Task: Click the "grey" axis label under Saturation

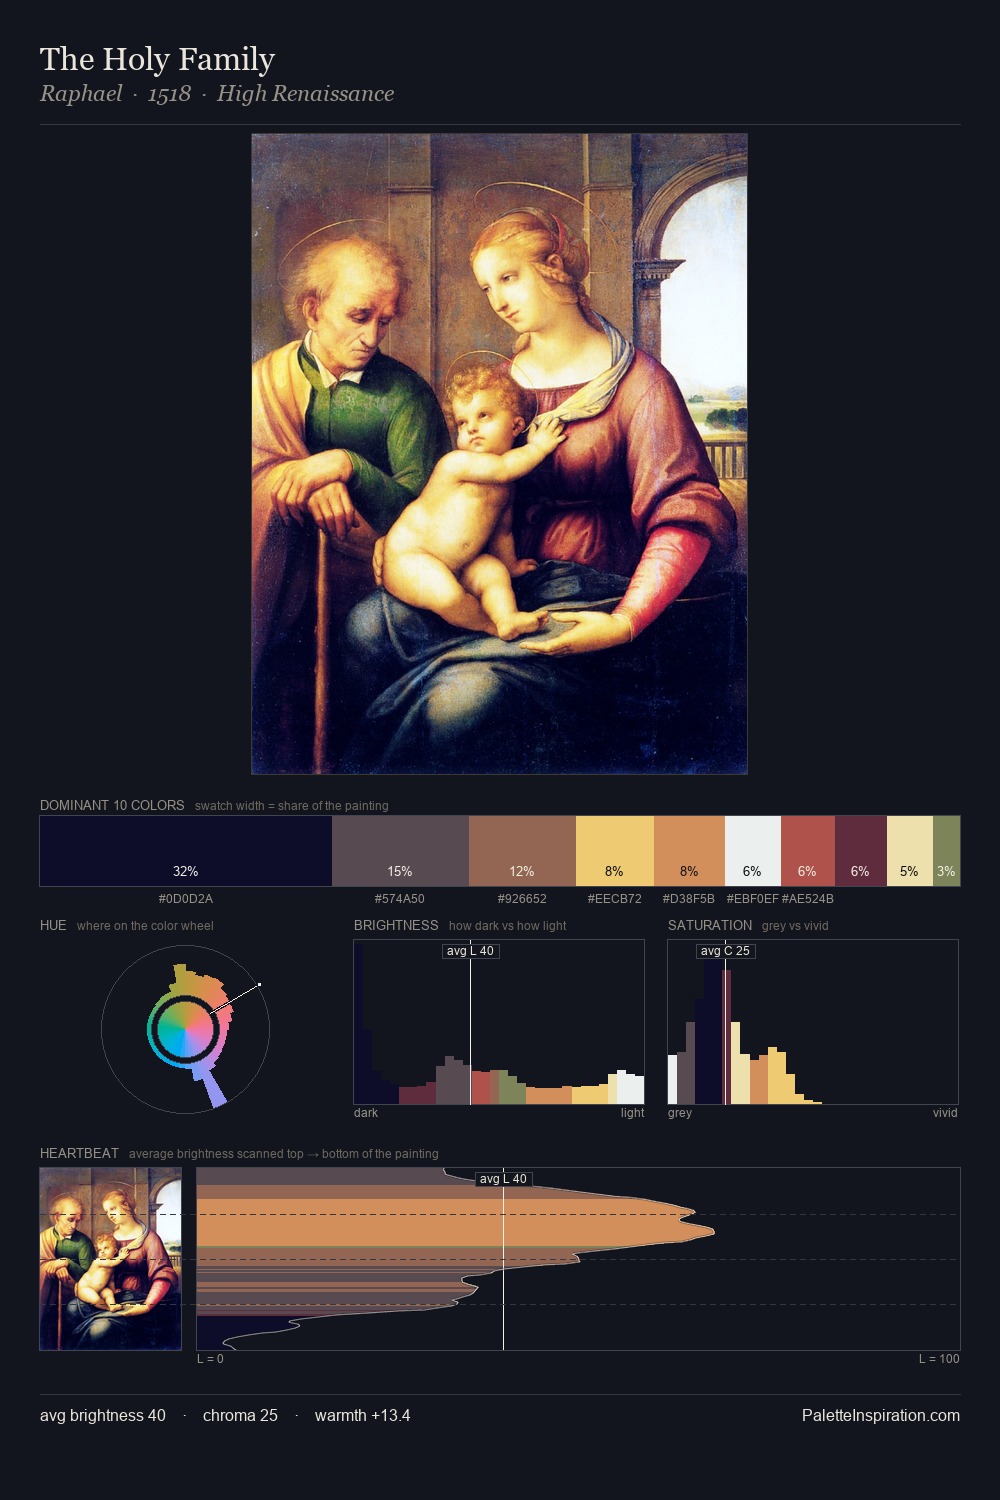Action: point(680,1113)
